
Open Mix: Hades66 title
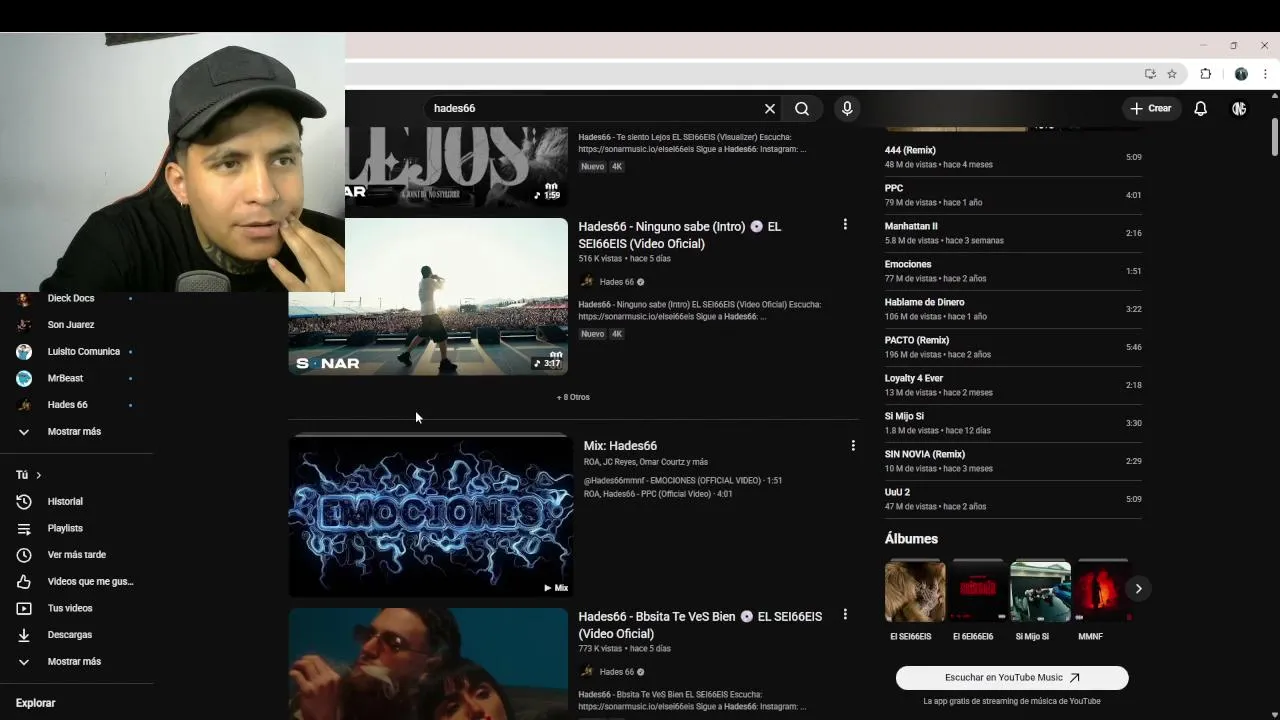click(620, 446)
